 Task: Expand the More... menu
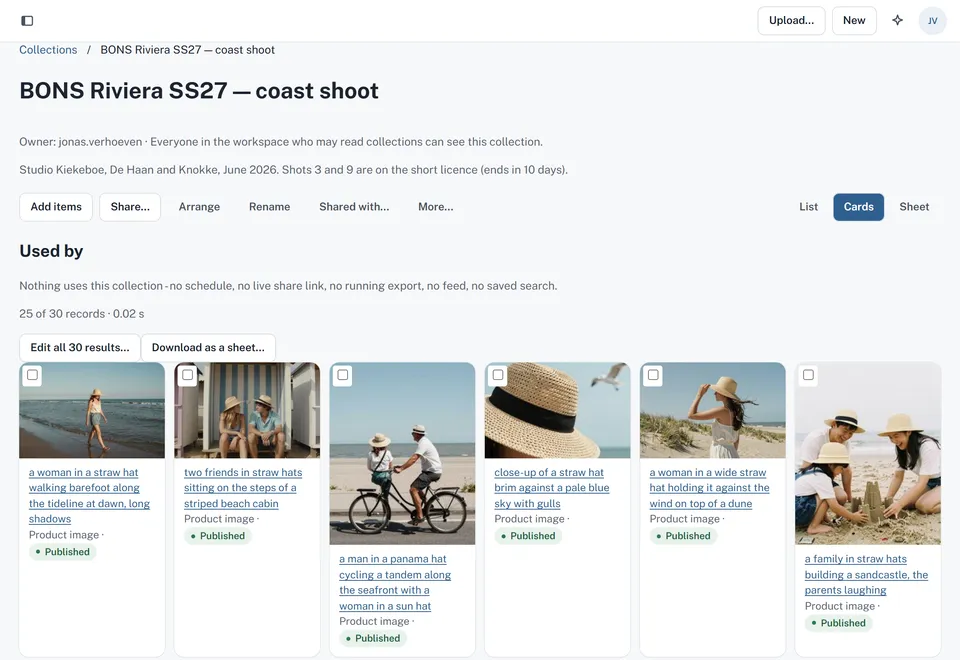point(435,207)
